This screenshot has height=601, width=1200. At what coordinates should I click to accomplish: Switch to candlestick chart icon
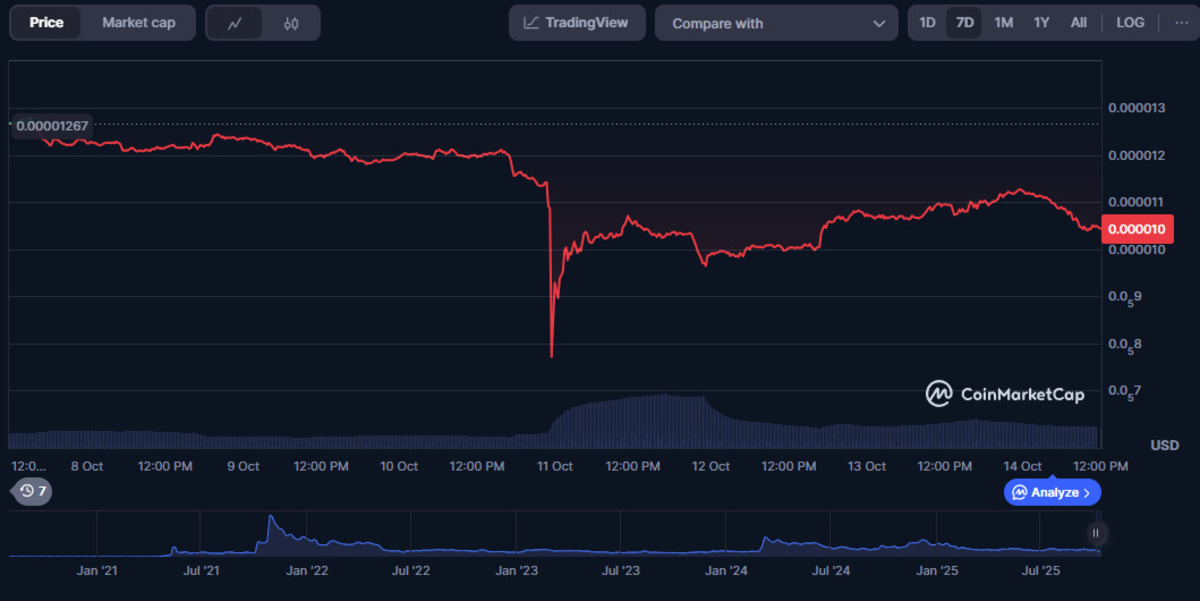coord(291,23)
